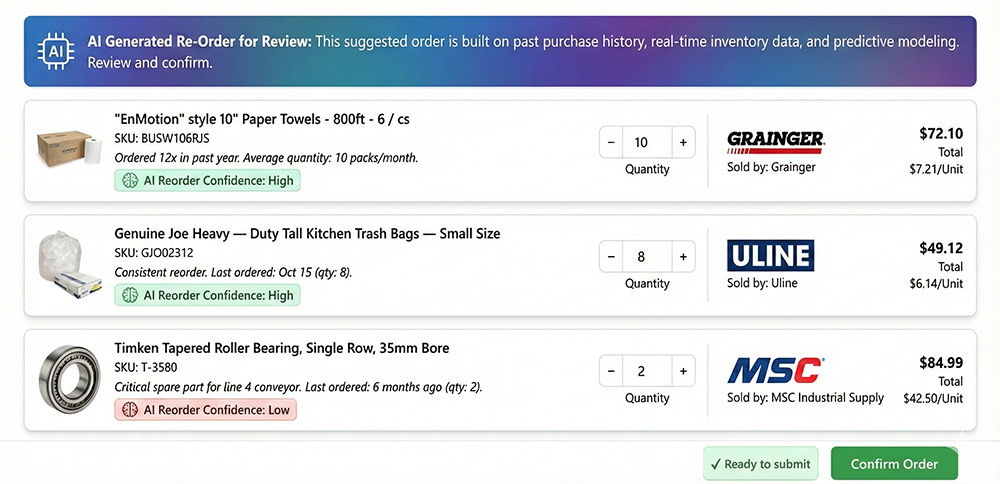Reduce roller bearing quantity with minus
1000x484 pixels.
click(x=611, y=372)
